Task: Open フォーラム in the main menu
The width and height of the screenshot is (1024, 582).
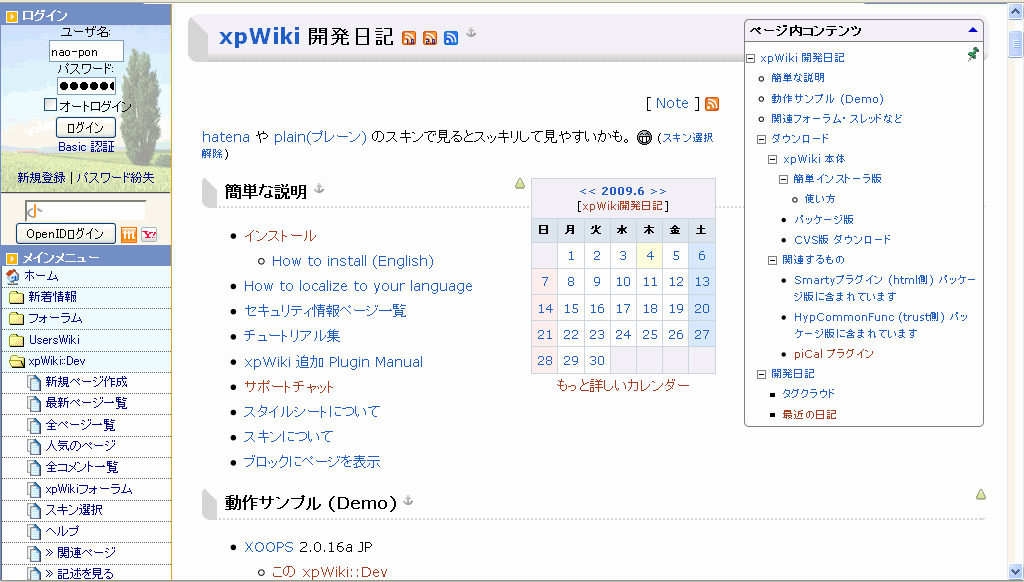Action: pyautogui.click(x=55, y=318)
